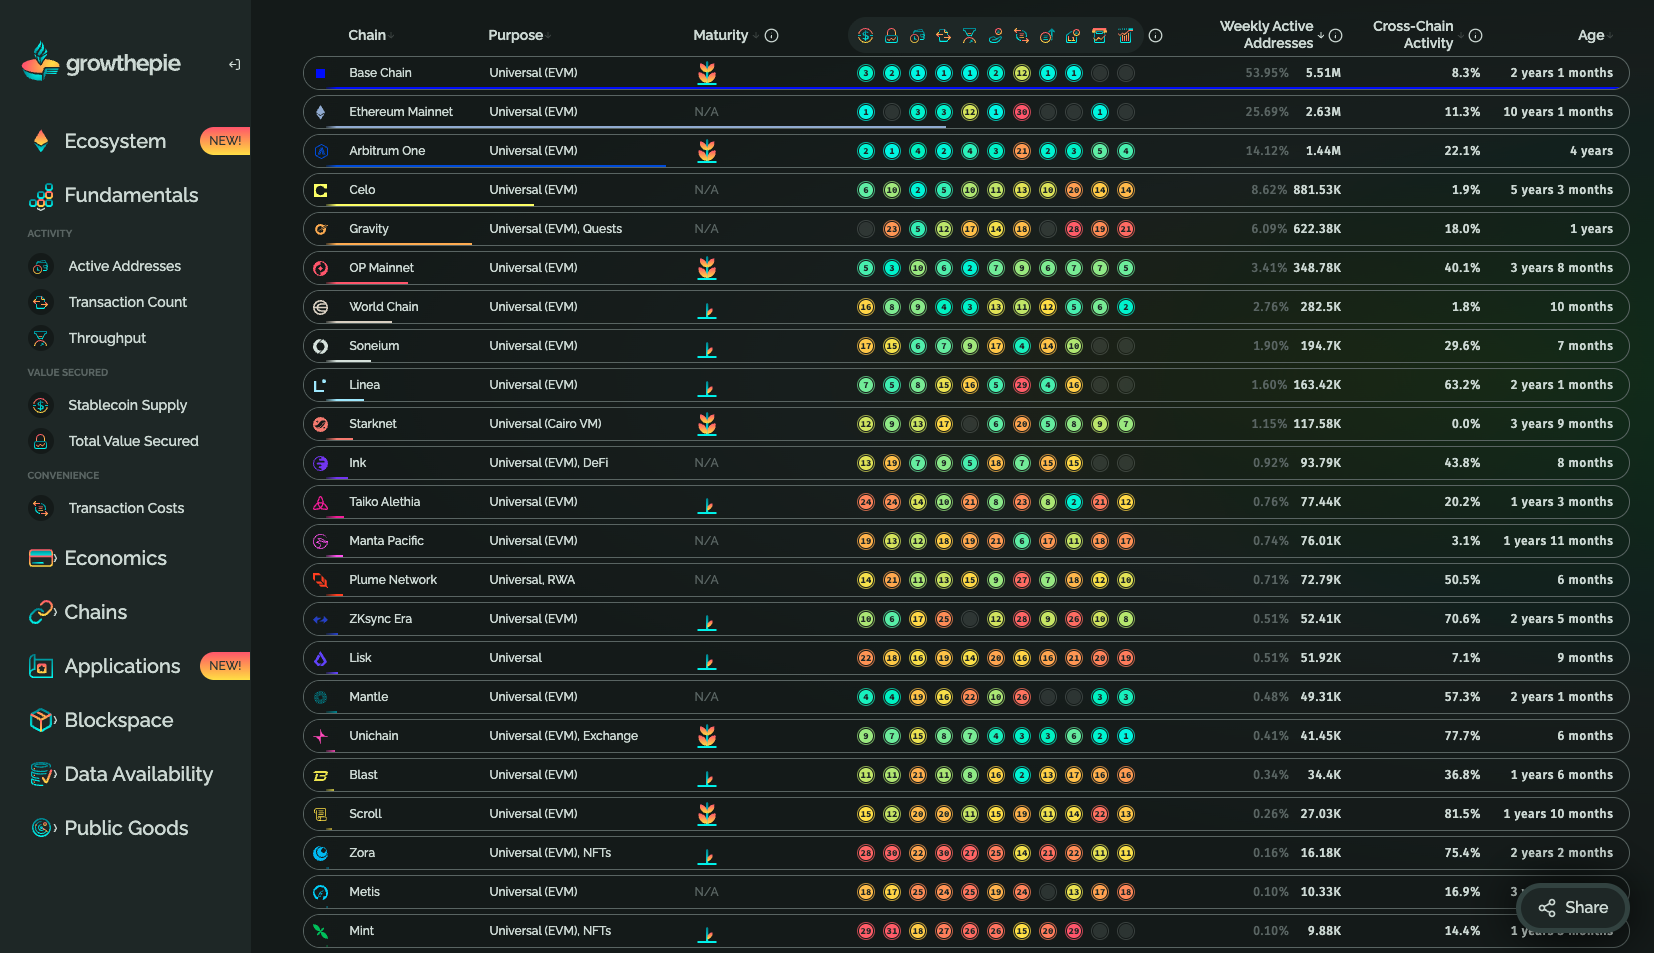Click the info icon after the metric icons row
Viewport: 1654px width, 953px height.
click(x=1155, y=36)
